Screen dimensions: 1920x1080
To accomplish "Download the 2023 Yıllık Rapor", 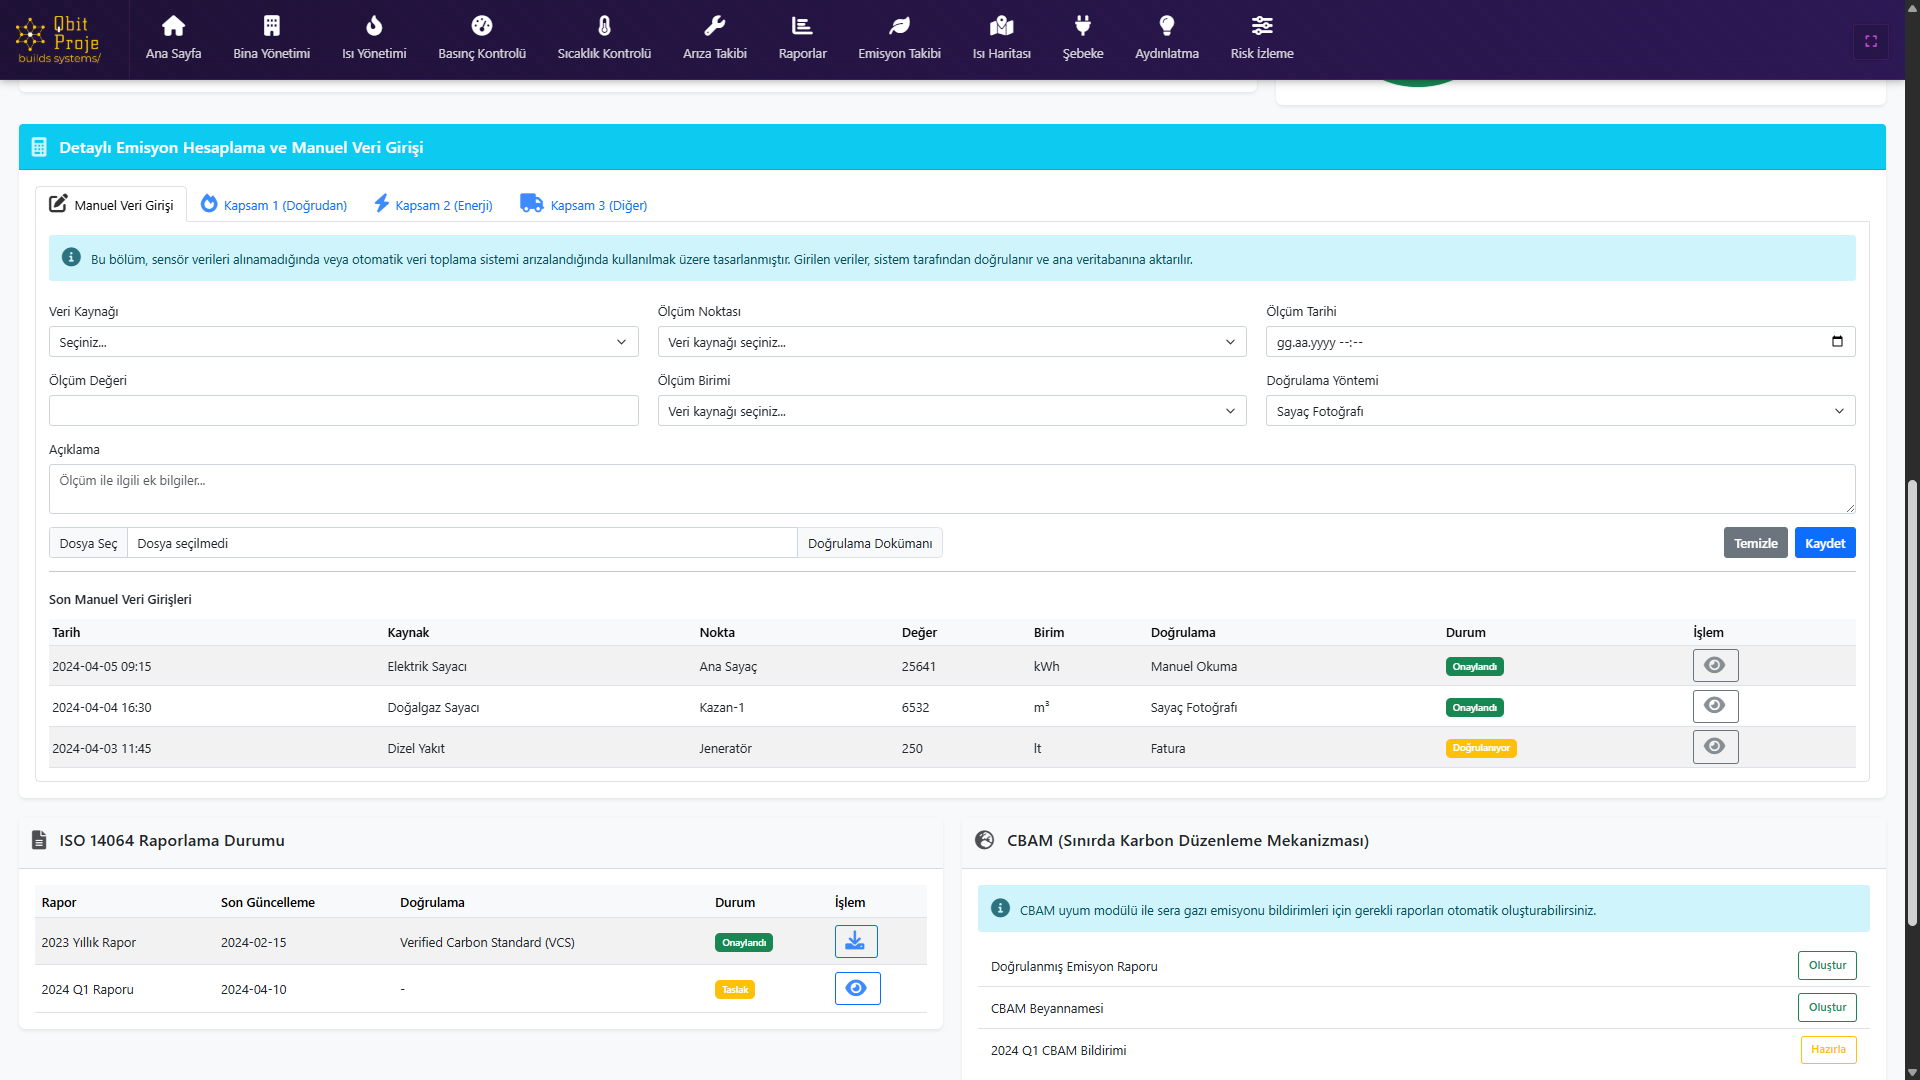I will (x=856, y=941).
